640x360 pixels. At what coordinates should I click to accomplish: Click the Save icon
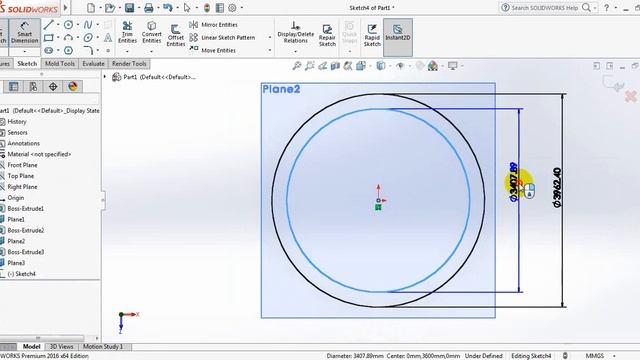(x=129, y=8)
